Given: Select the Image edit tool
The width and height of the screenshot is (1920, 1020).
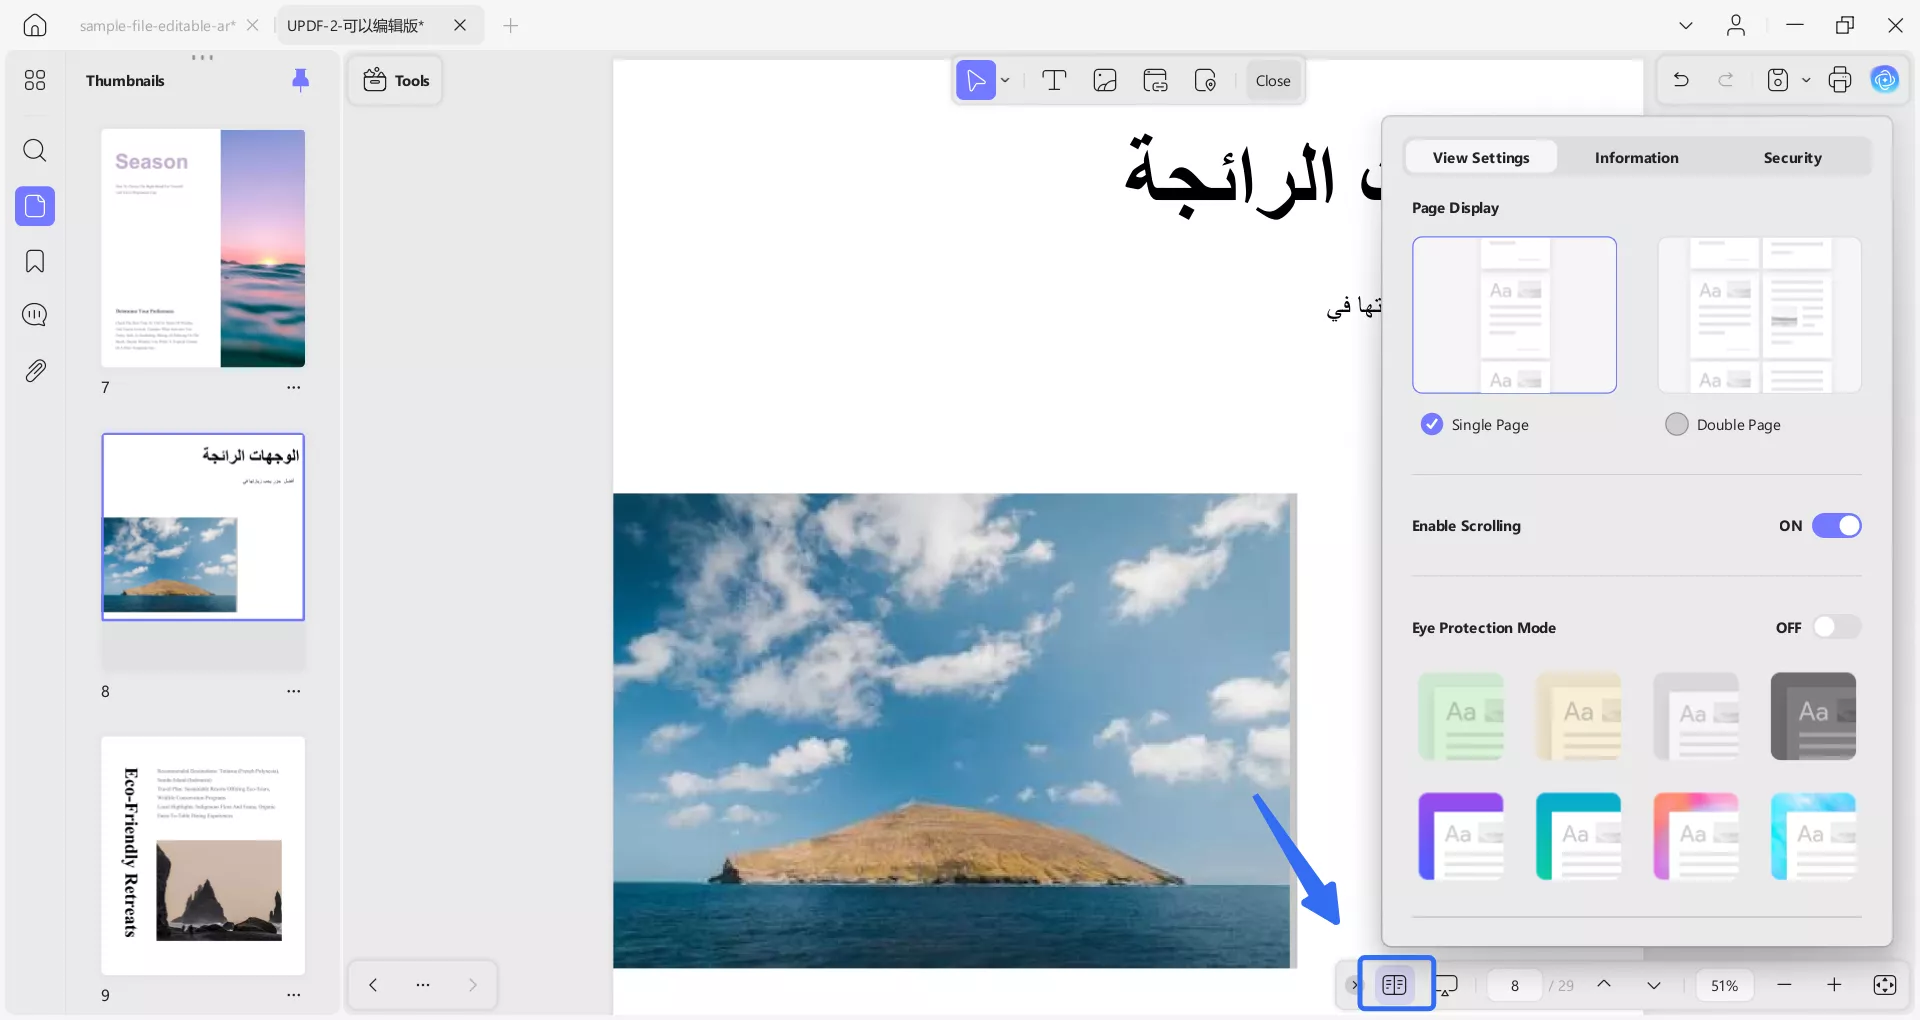Looking at the screenshot, I should click(1105, 81).
